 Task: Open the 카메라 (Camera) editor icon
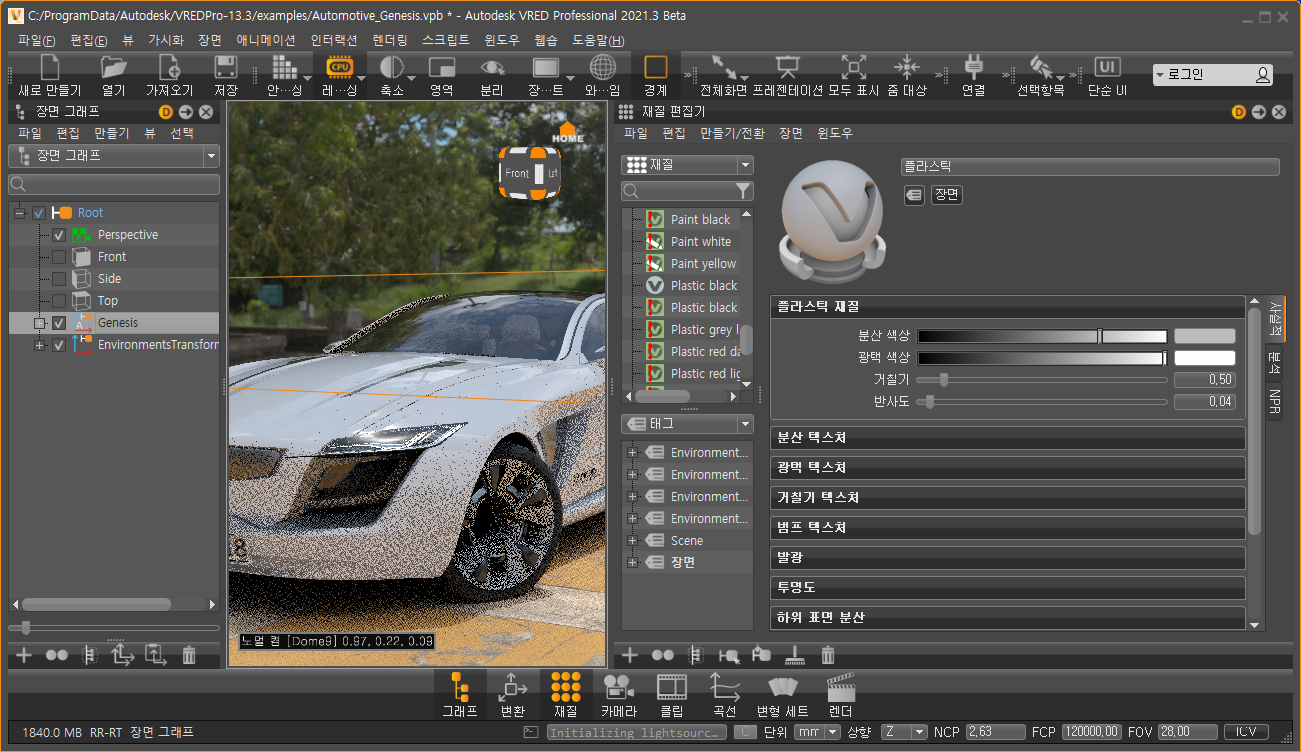[x=618, y=694]
